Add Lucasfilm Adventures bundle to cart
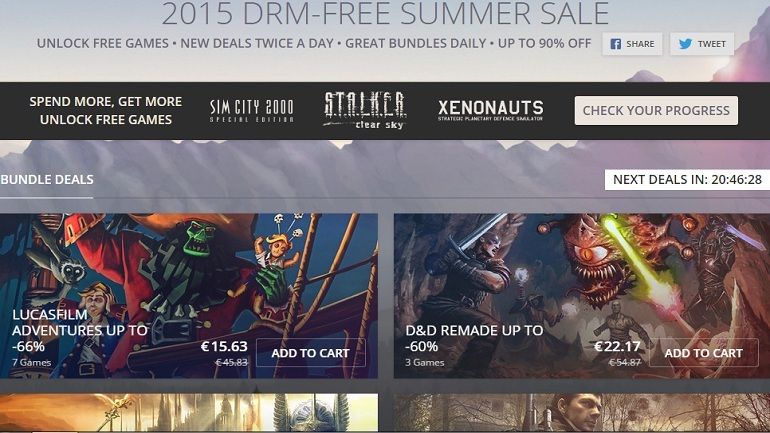Image resolution: width=770 pixels, height=433 pixels. click(311, 353)
